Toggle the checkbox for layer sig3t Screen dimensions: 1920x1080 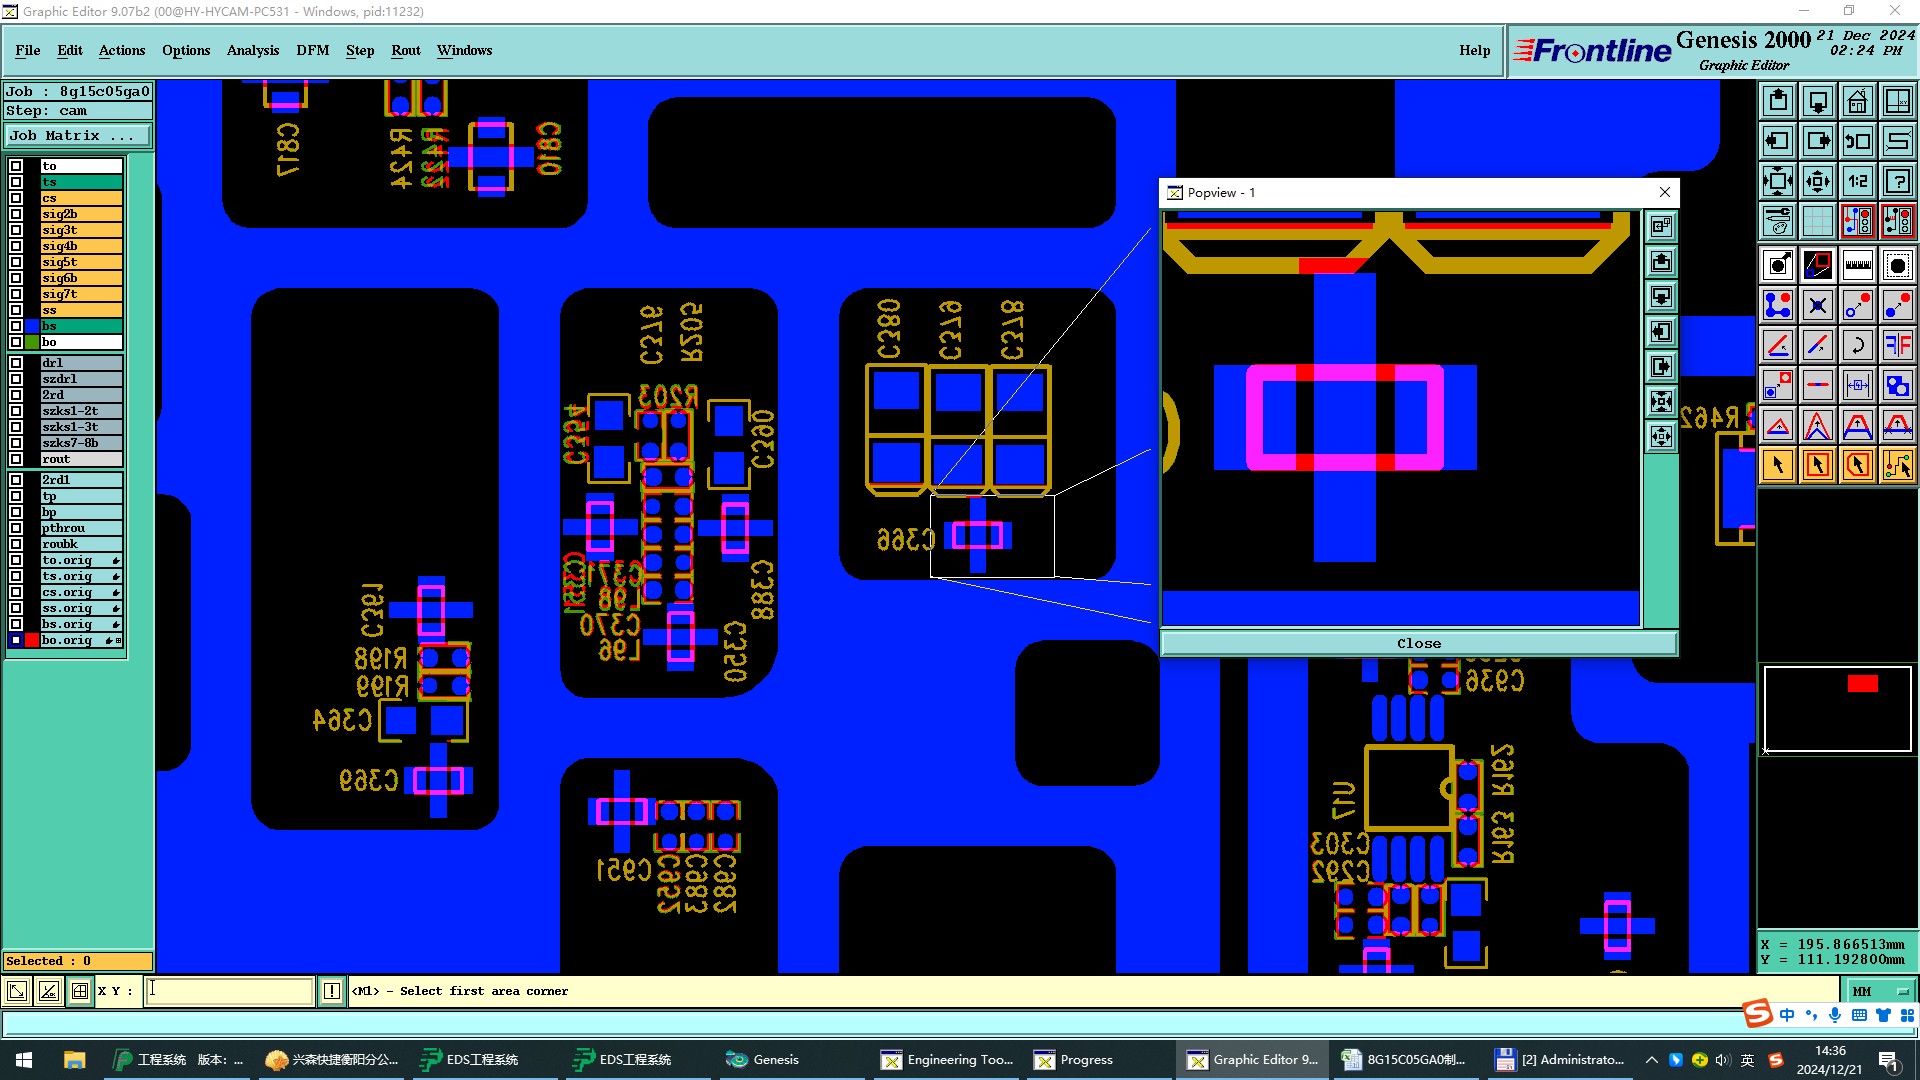(16, 230)
